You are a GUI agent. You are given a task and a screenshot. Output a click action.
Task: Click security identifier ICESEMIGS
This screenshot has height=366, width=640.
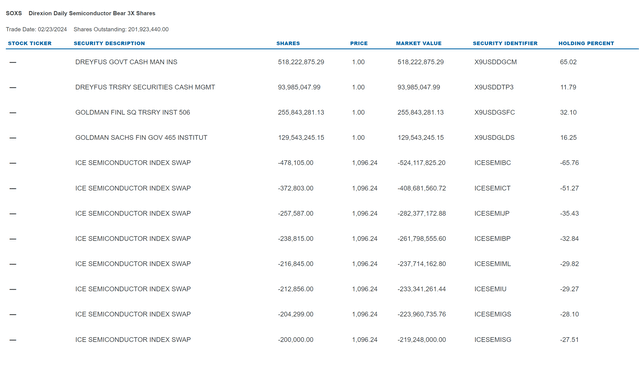[x=493, y=315]
